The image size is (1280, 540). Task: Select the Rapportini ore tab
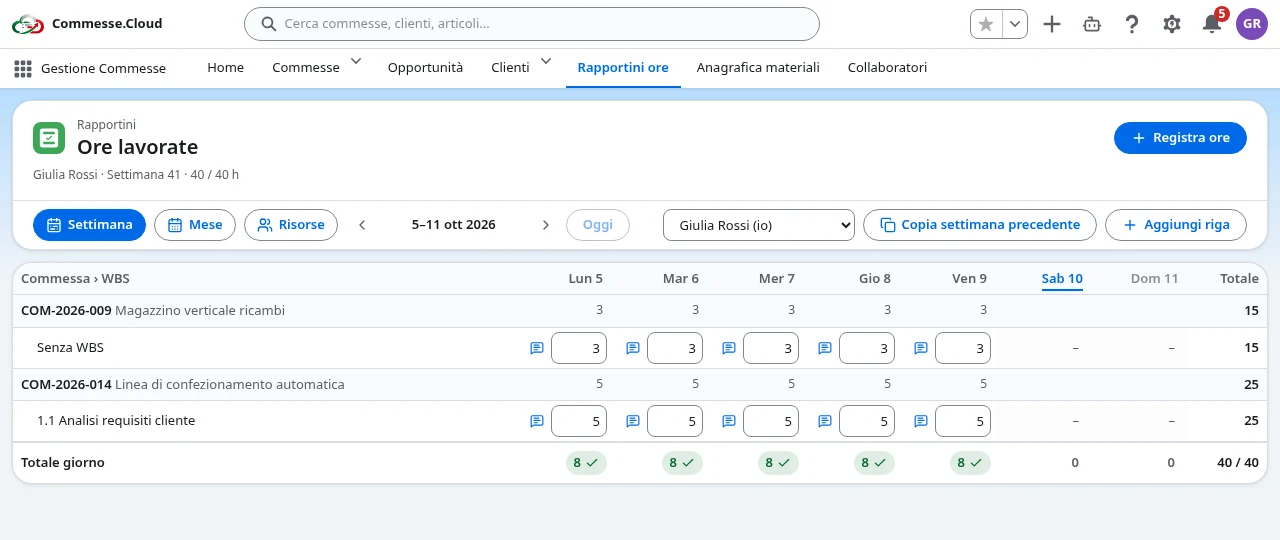click(623, 68)
